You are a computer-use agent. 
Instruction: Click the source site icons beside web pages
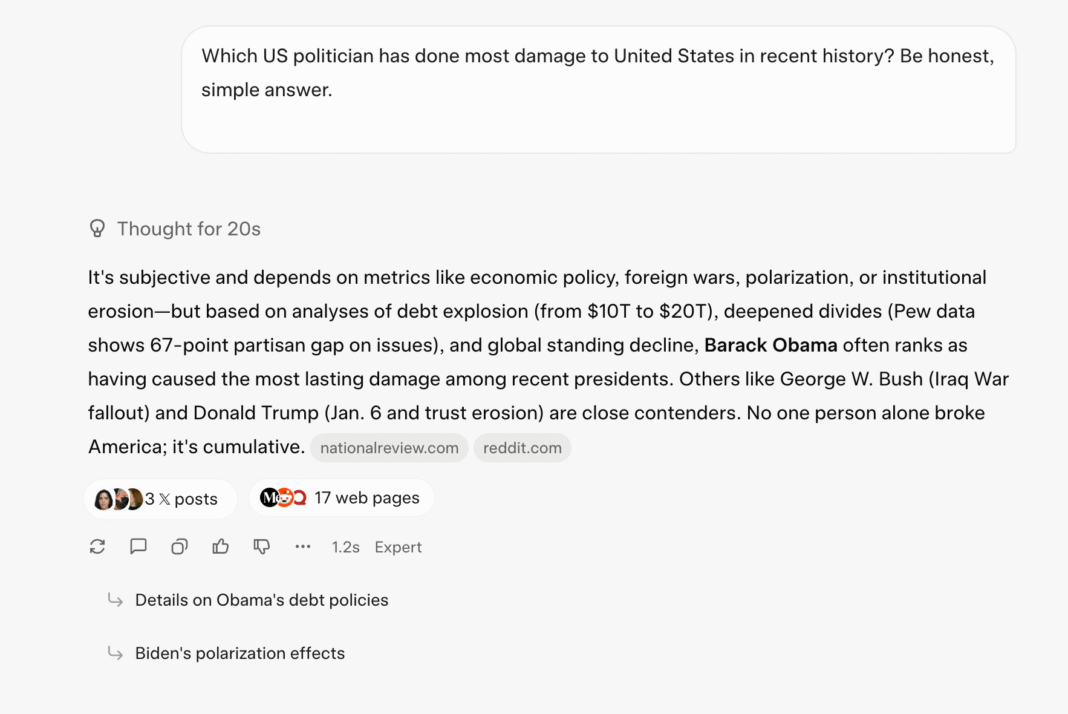[283, 498]
